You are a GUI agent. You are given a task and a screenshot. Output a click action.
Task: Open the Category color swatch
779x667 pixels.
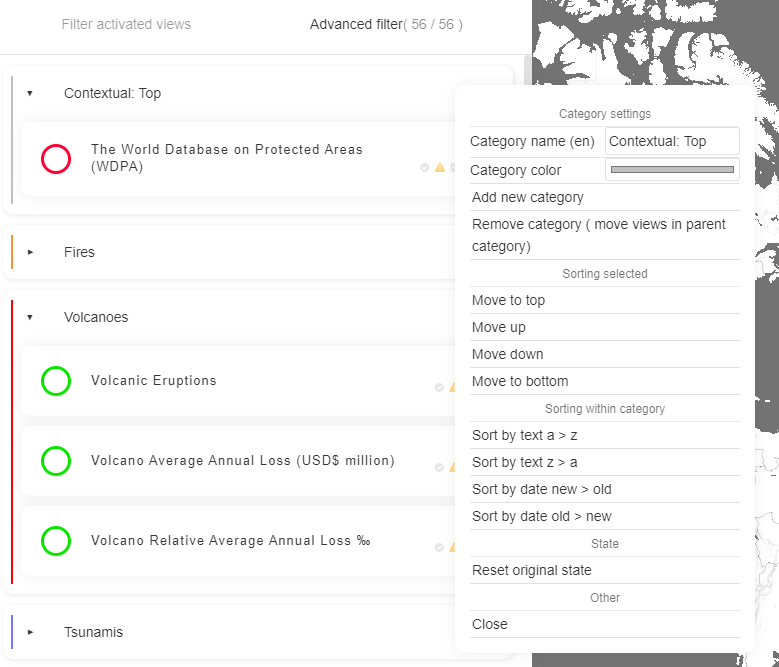click(672, 170)
